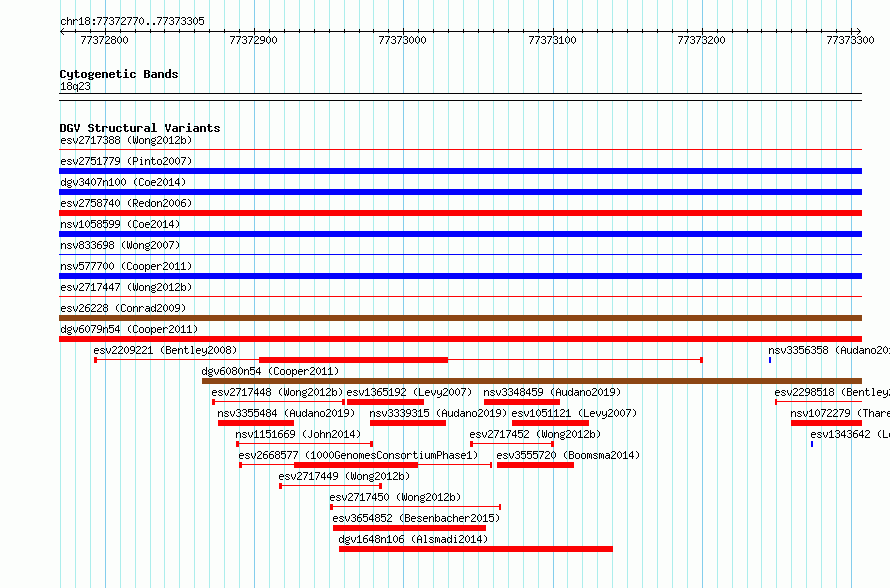Viewport: 890px width, 588px height.
Task: Click the chr18:77372770..77373305 region label
Action: coord(132,21)
